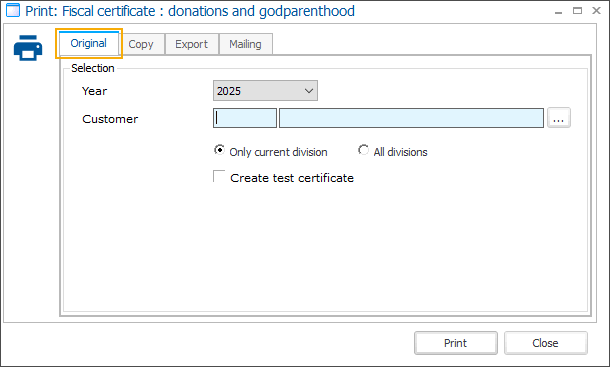The height and width of the screenshot is (367, 610).
Task: Open the Copy tab
Action: click(x=141, y=44)
